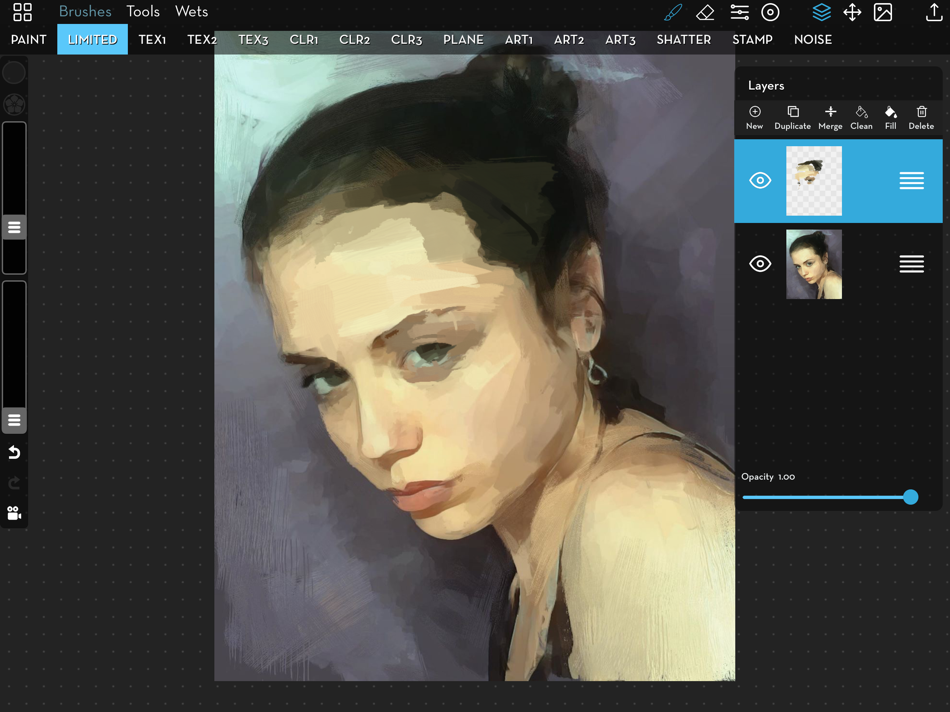This screenshot has width=950, height=712.
Task: Tap the share export icon
Action: pos(933,13)
